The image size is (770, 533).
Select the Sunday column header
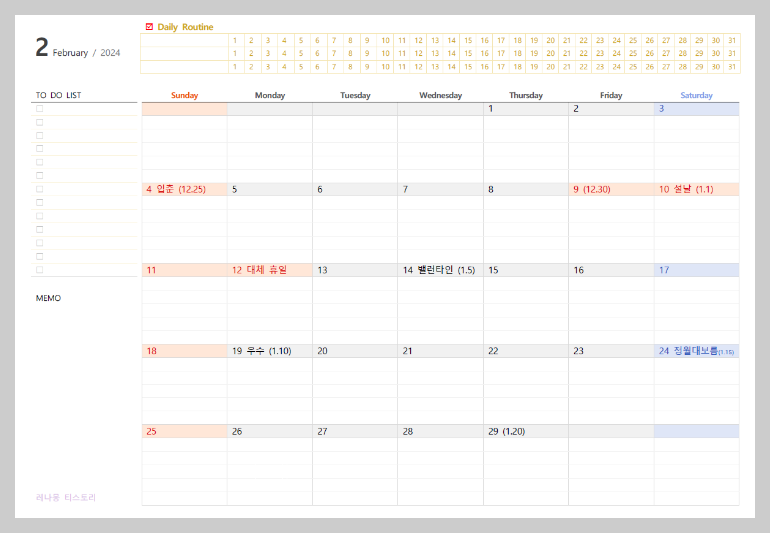[x=185, y=95]
